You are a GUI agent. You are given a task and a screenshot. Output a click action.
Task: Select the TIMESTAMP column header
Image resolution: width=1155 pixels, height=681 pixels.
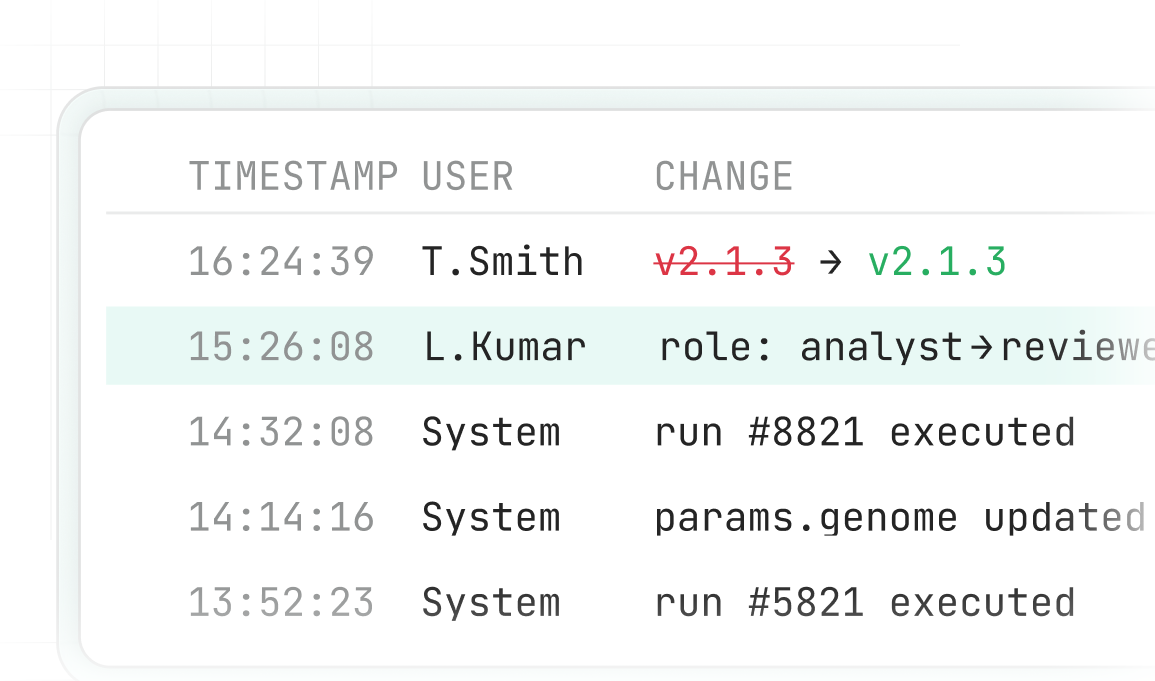tap(293, 177)
